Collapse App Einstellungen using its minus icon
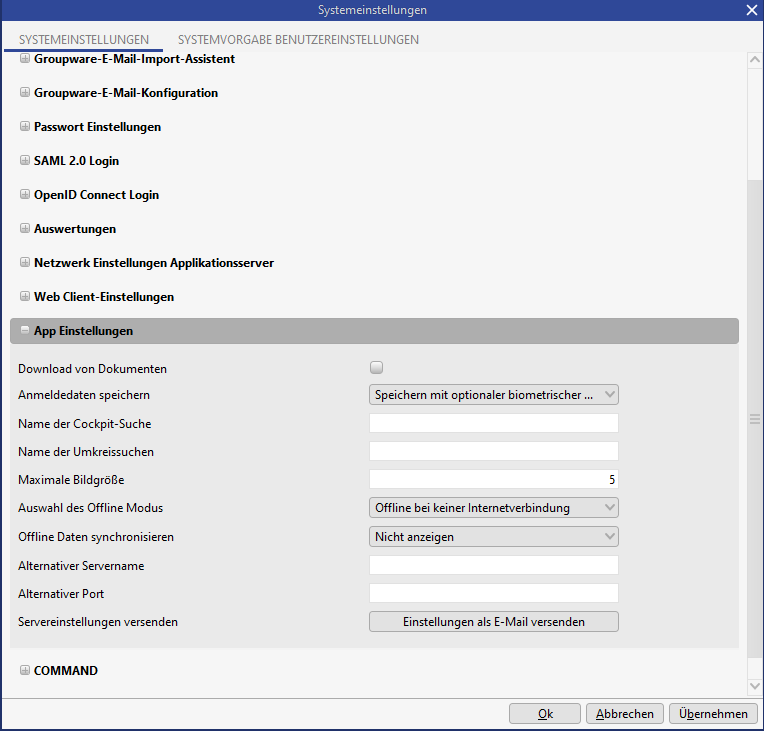764x731 pixels. point(25,331)
